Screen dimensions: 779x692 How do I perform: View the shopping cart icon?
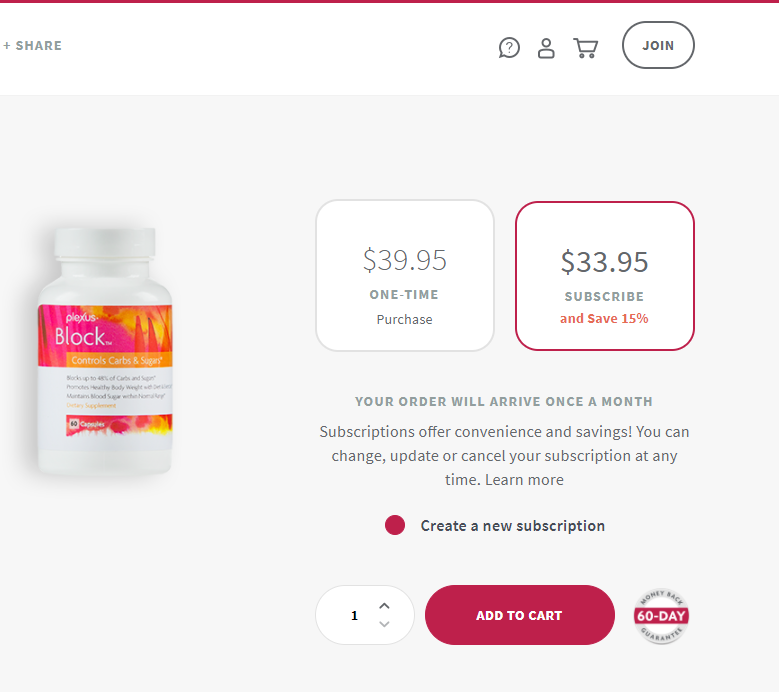click(x=586, y=48)
